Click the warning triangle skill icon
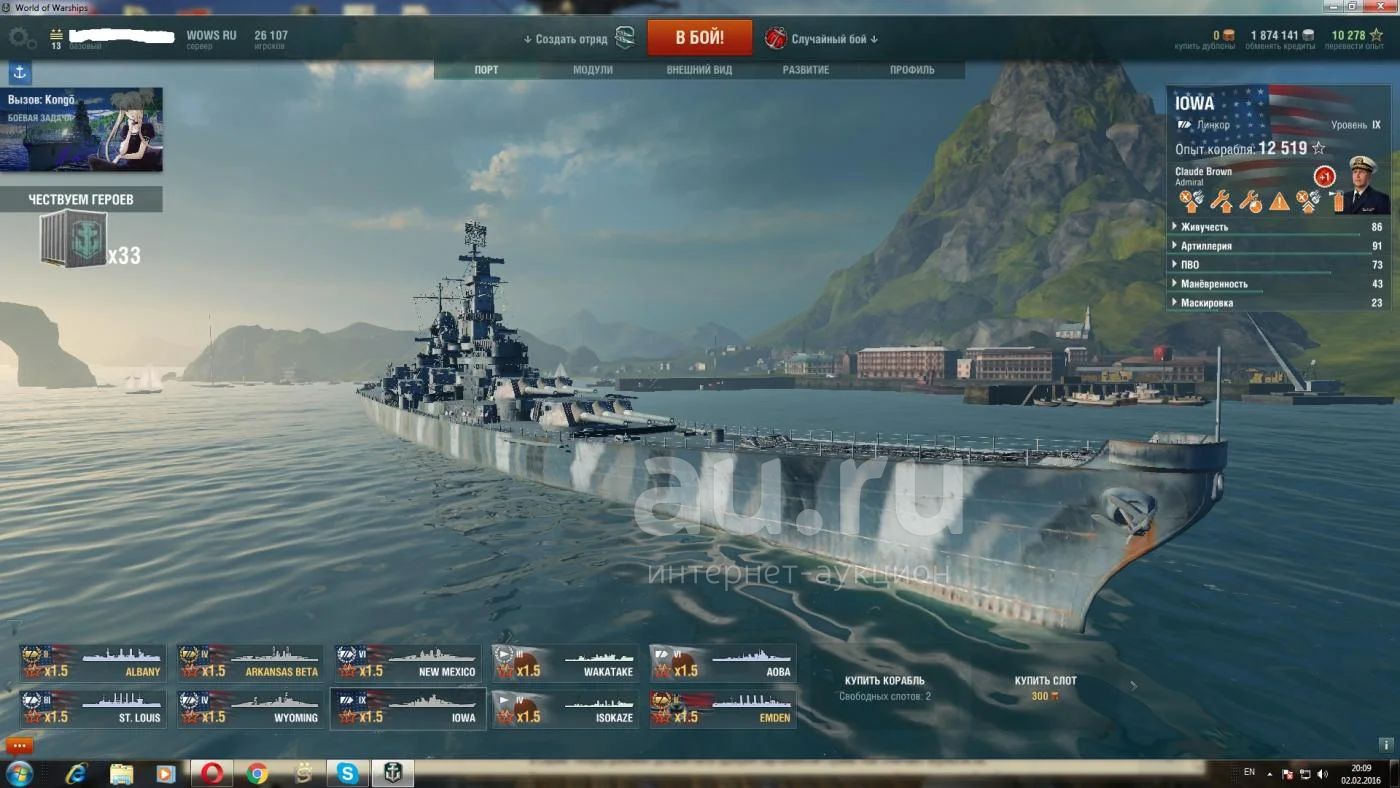 [1279, 202]
